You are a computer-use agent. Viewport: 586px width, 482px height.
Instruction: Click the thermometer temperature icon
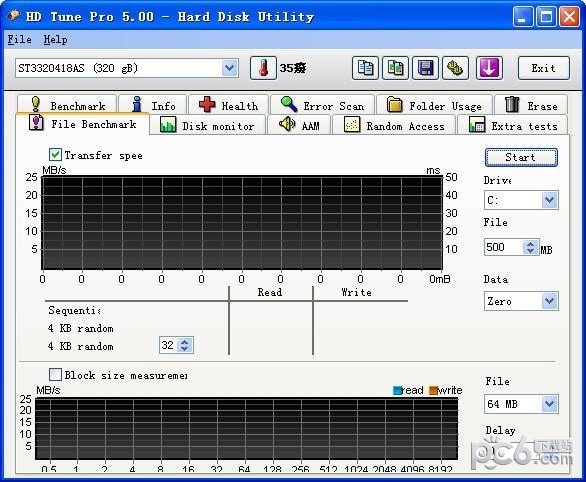263,68
